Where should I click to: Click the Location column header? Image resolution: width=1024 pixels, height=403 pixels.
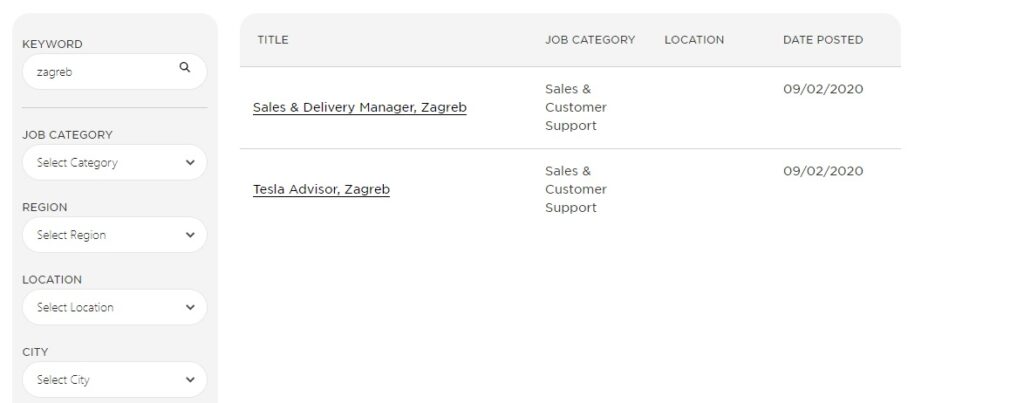pos(694,40)
